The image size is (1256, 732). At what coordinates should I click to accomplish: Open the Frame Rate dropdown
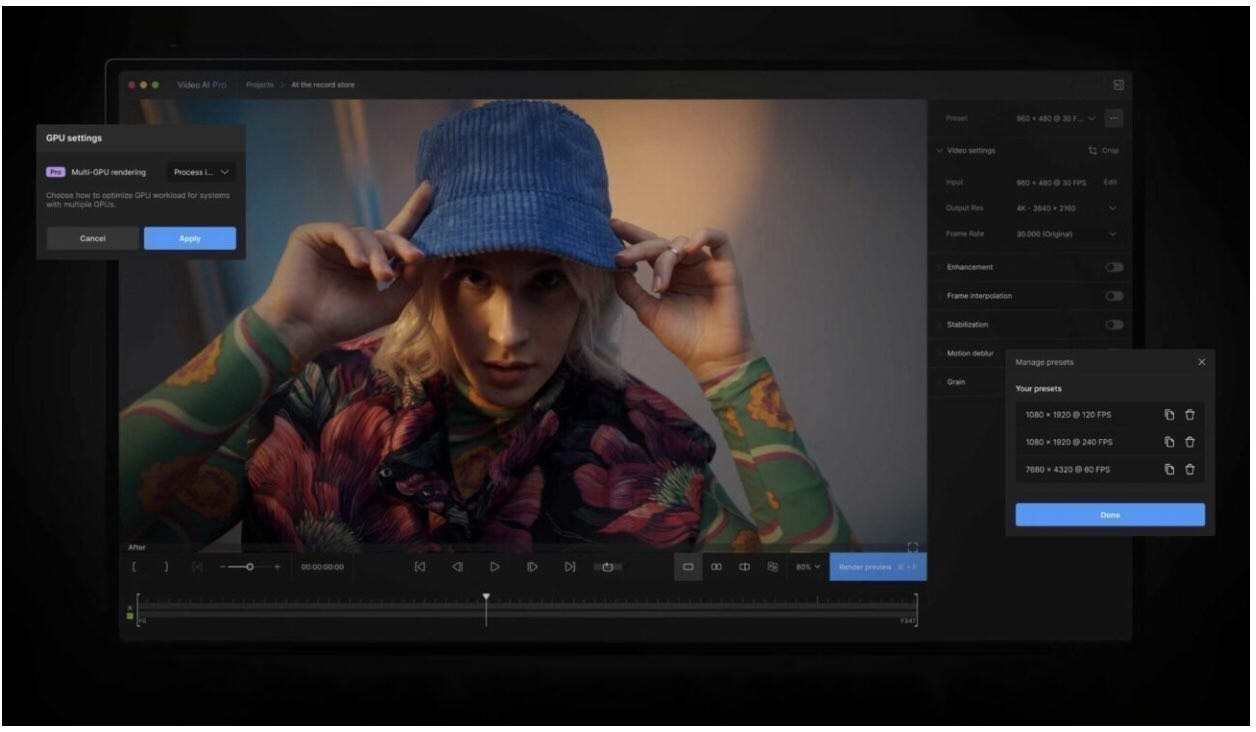click(1065, 234)
